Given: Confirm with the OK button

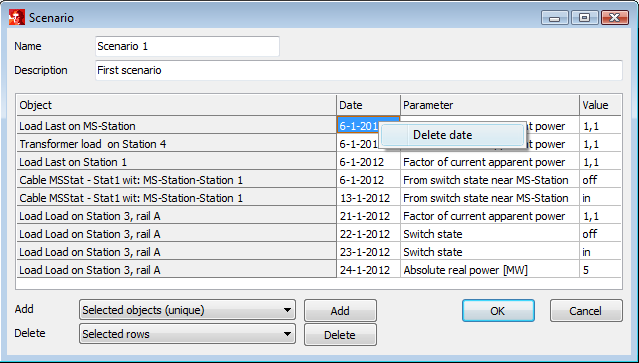Looking at the screenshot, I should (x=498, y=311).
